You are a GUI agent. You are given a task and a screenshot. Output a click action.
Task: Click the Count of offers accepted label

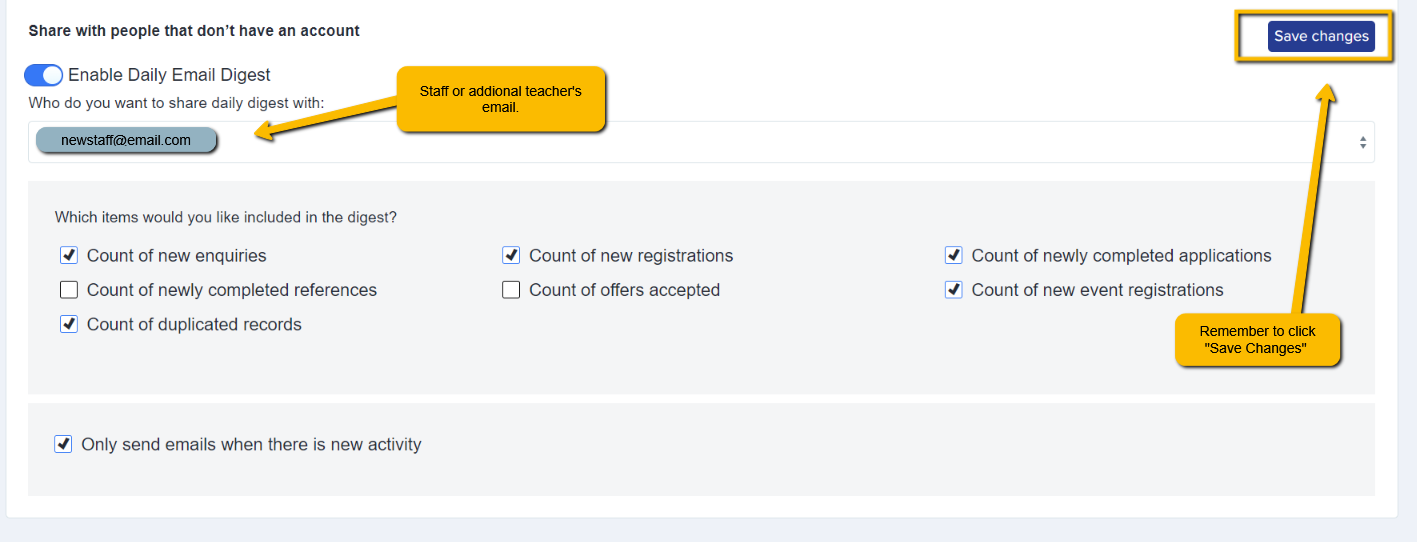(x=624, y=290)
